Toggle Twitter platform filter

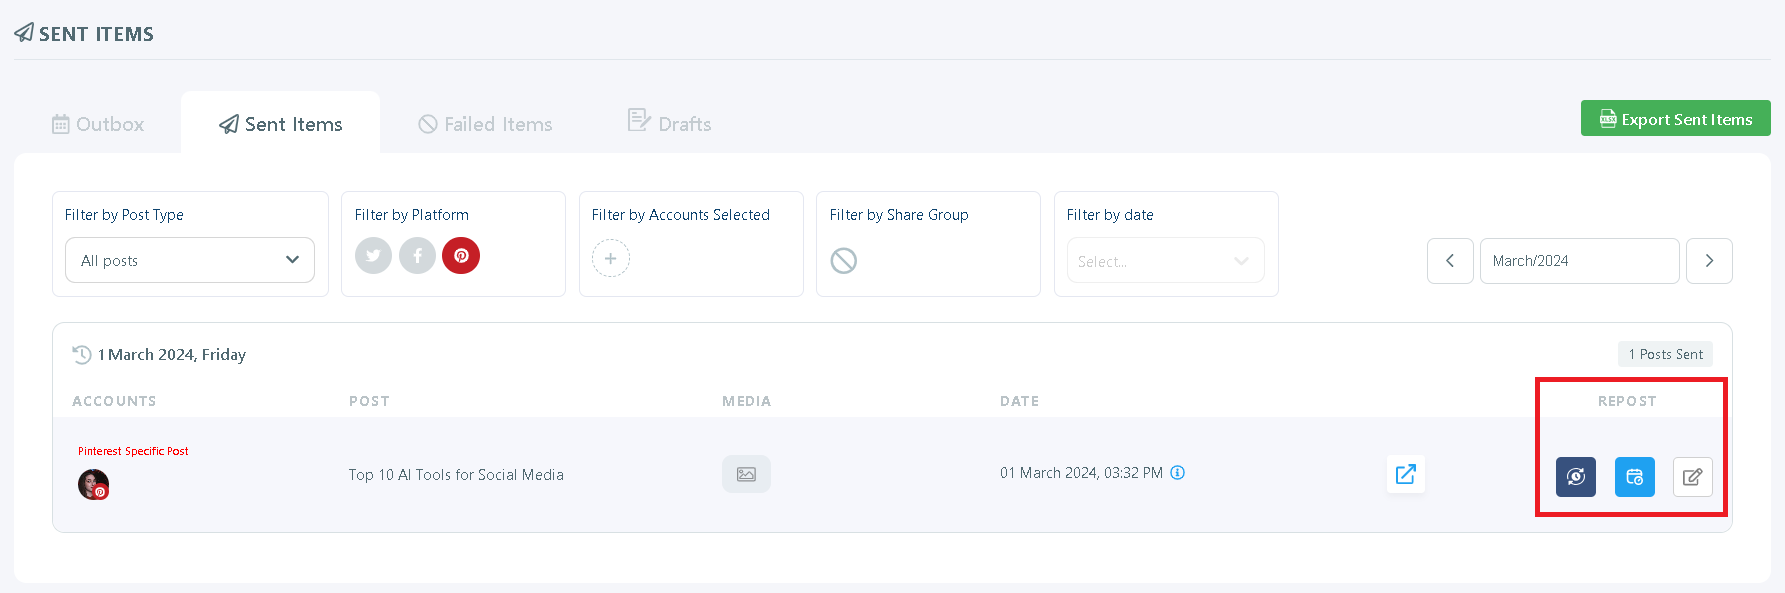tap(373, 256)
